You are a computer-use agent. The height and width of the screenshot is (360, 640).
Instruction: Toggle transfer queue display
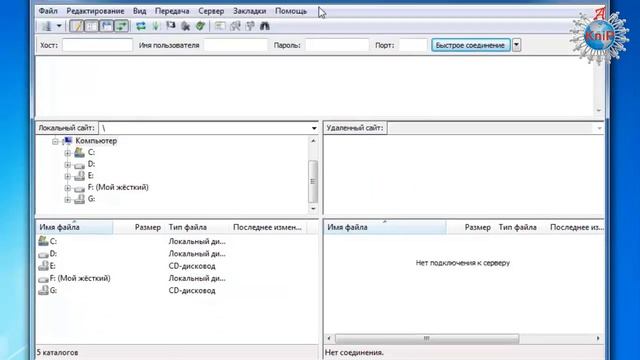point(122,27)
